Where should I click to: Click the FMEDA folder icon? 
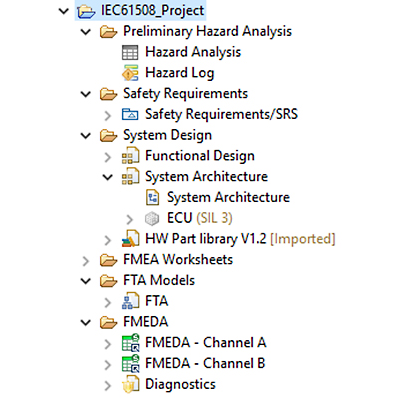click(108, 322)
